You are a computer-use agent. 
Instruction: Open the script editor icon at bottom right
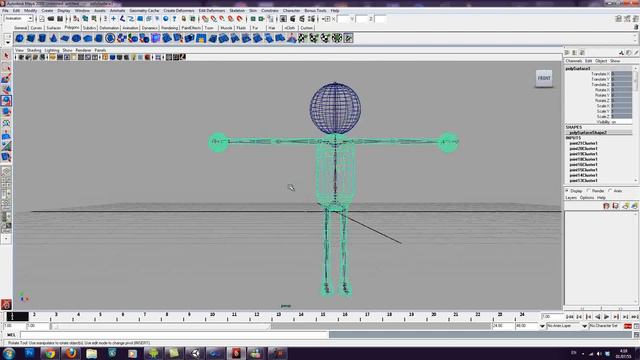pyautogui.click(x=636, y=335)
